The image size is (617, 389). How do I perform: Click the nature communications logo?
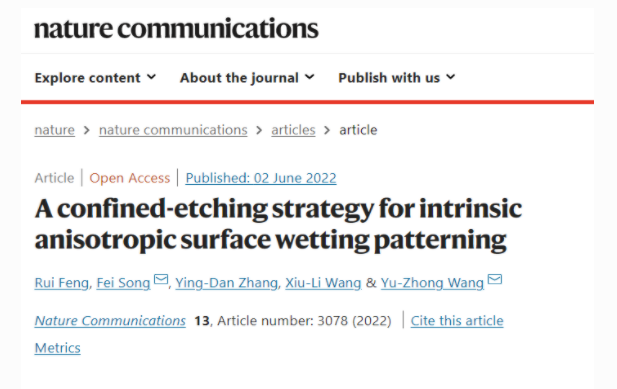pyautogui.click(x=176, y=29)
